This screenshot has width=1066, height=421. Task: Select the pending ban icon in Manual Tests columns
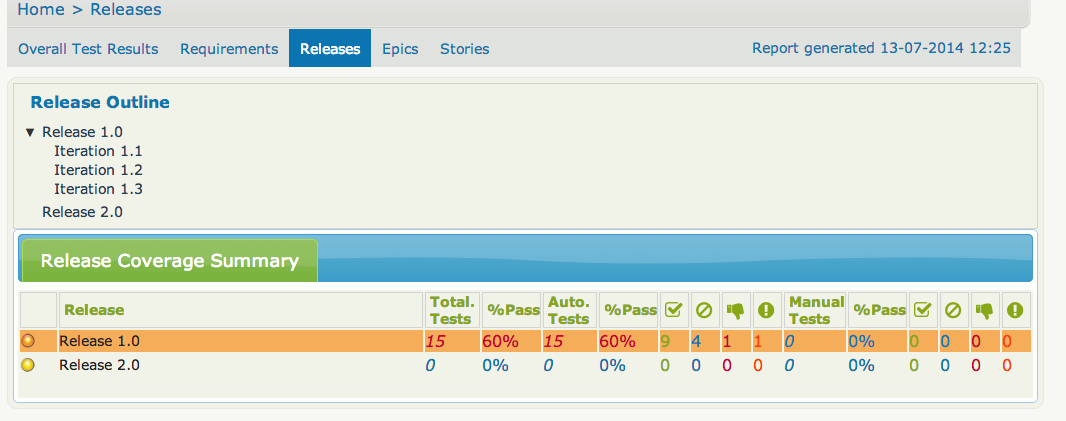953,310
